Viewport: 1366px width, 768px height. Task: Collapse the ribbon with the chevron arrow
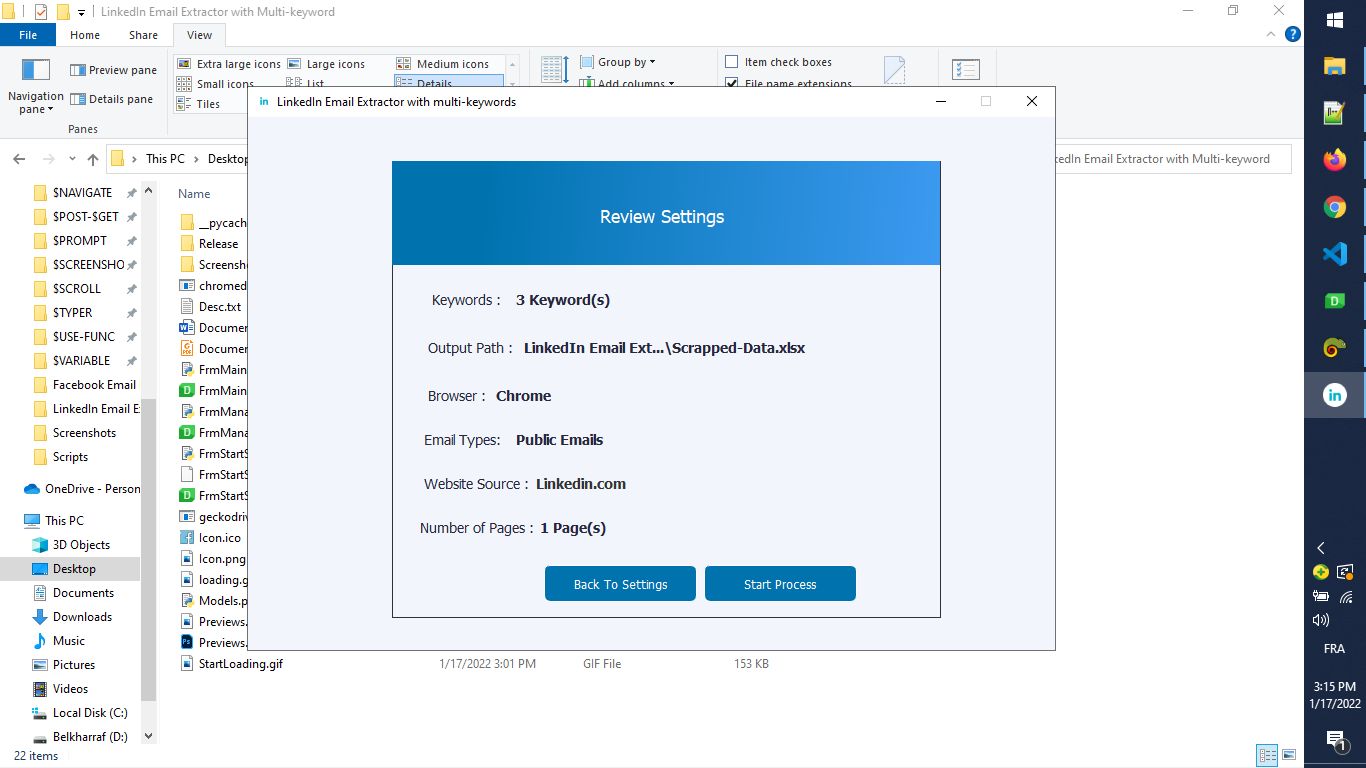tap(1273, 34)
